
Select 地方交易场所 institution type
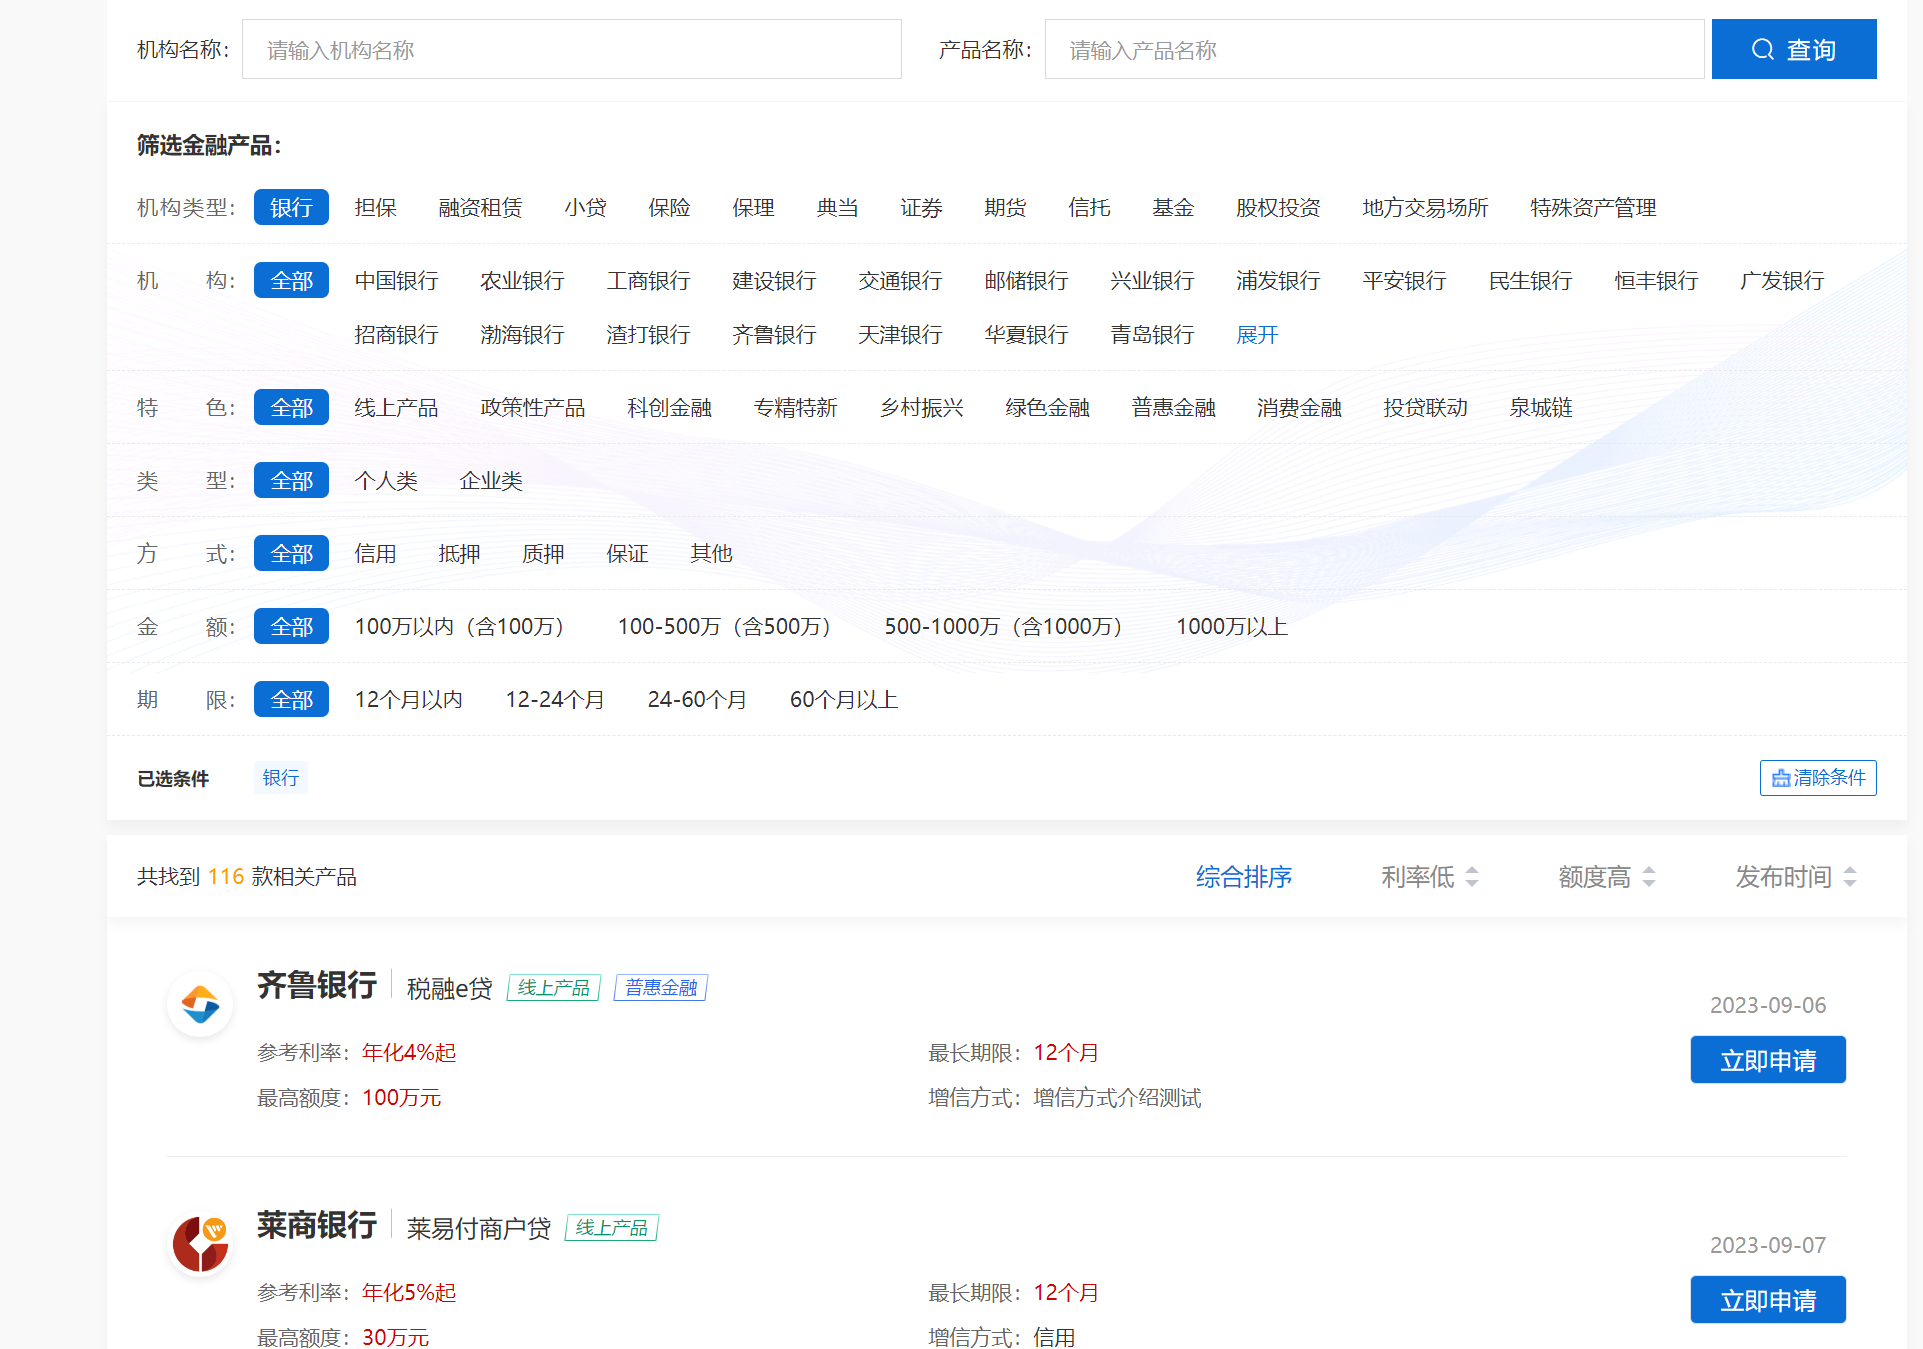[1425, 207]
